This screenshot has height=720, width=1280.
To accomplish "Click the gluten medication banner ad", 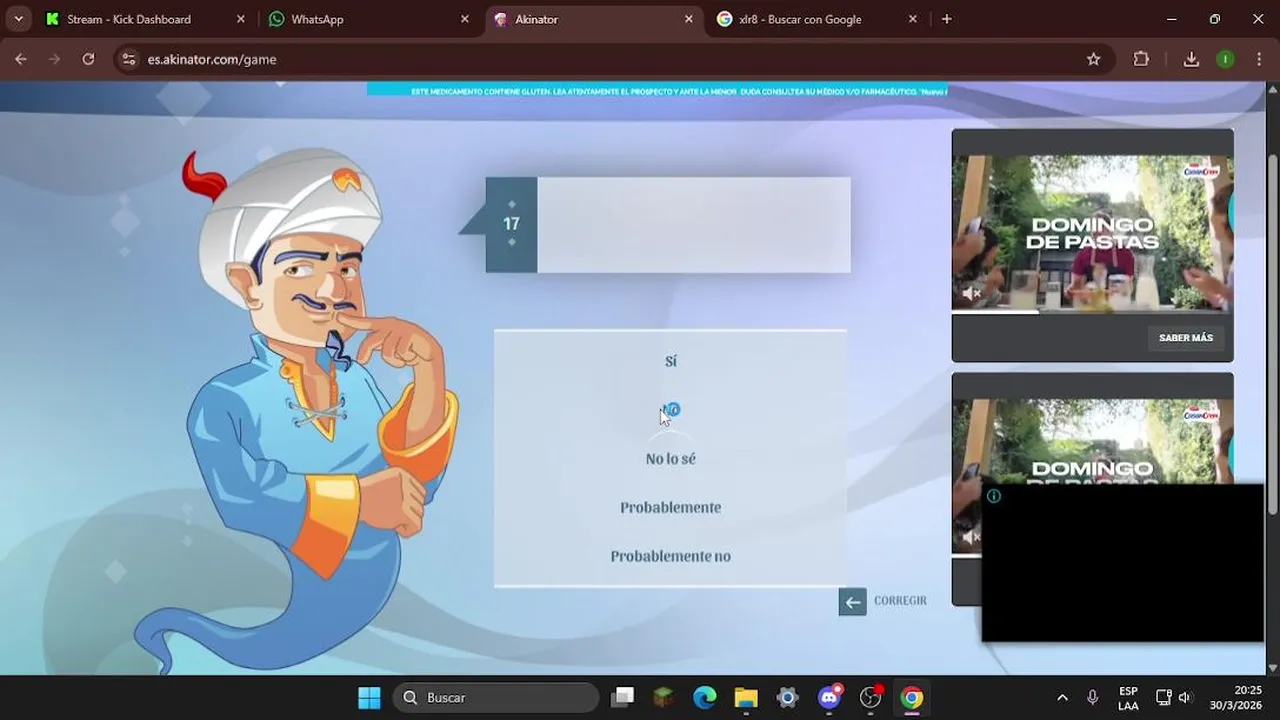I will point(657,90).
